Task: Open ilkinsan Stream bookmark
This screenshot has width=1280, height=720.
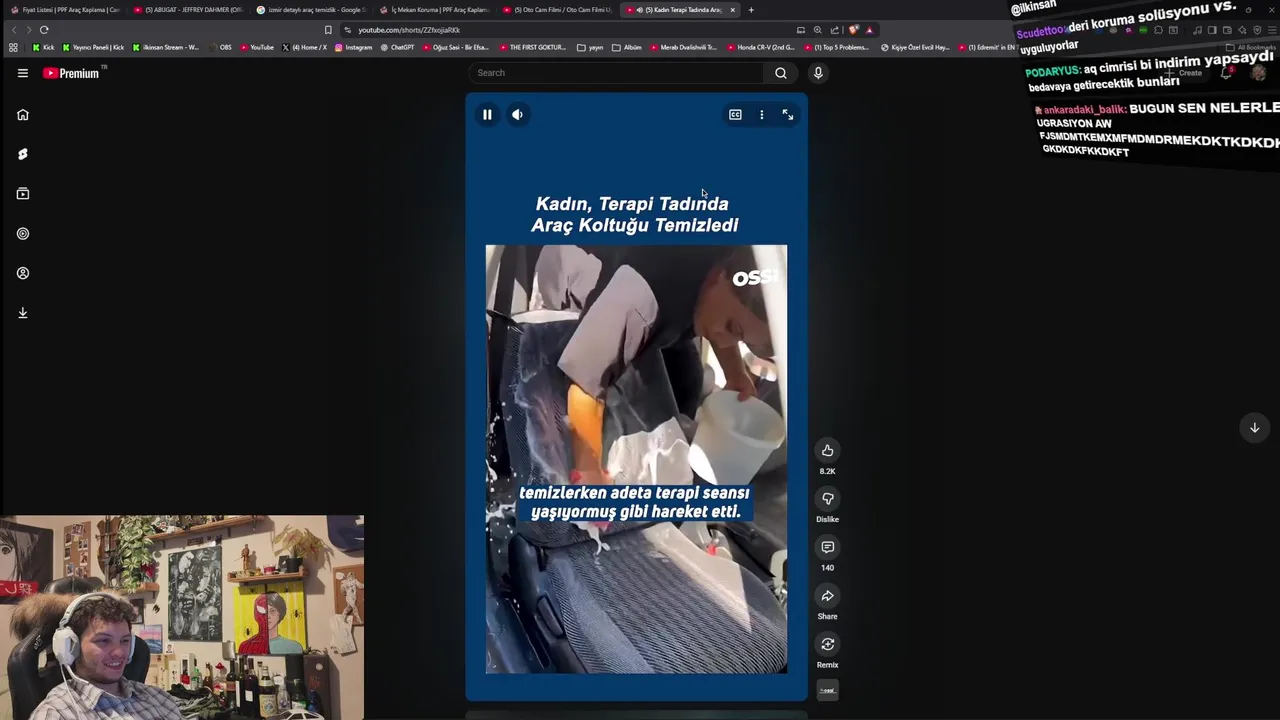Action: [x=165, y=47]
